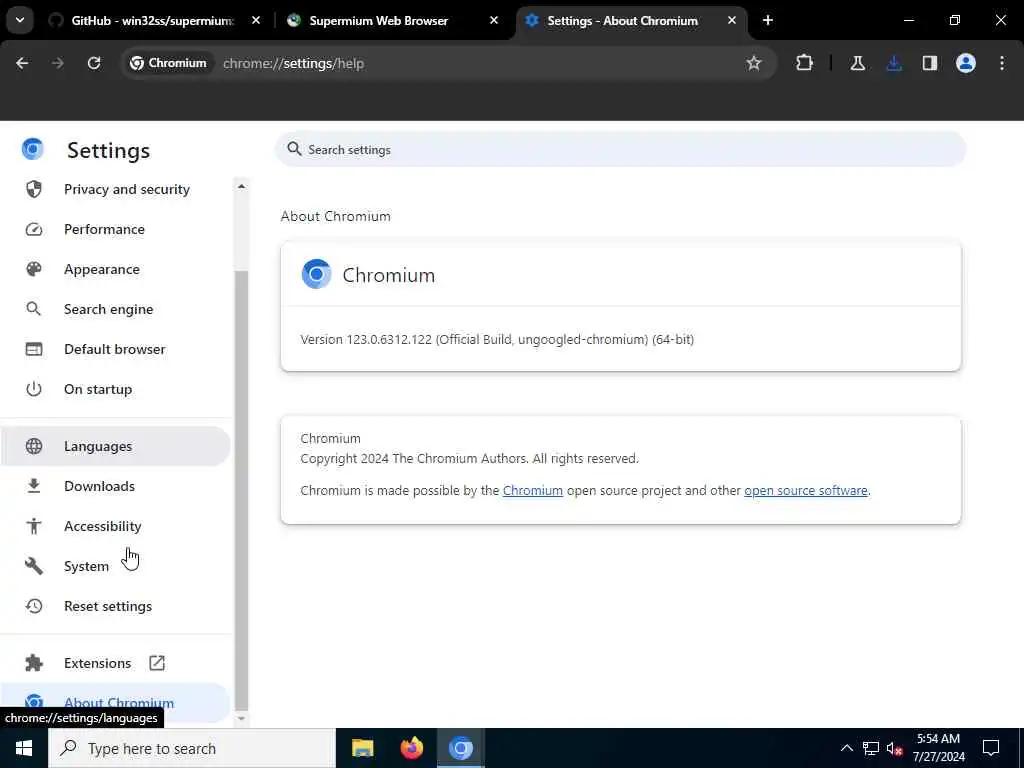This screenshot has height=768, width=1024.
Task: Go back with the back arrow
Action: (22, 63)
